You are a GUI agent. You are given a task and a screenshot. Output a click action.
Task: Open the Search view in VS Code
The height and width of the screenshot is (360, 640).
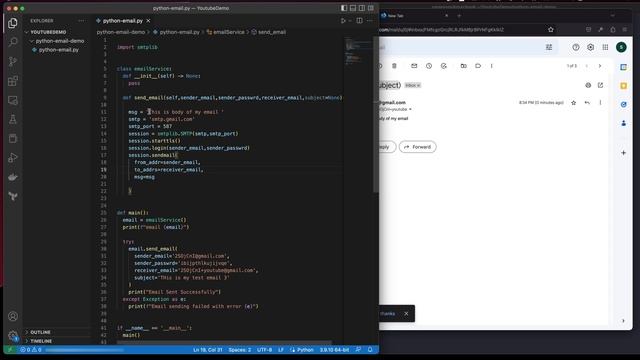(x=13, y=42)
